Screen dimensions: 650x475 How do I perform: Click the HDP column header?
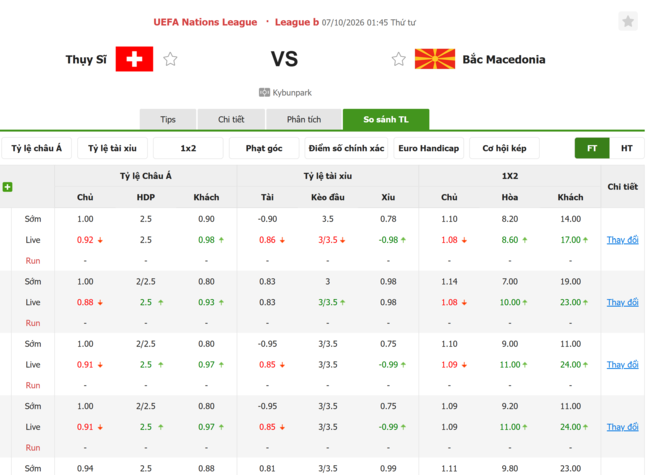pos(146,197)
